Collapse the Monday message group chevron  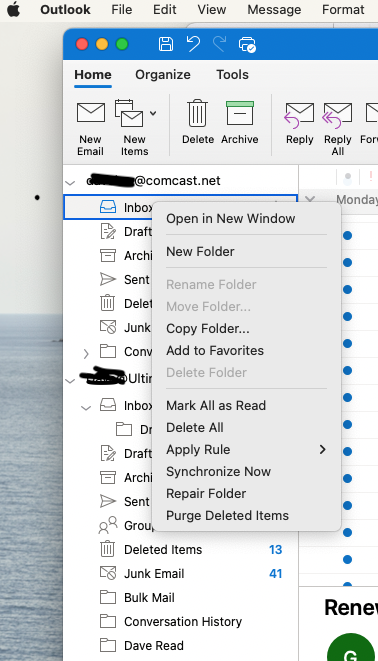point(311,199)
